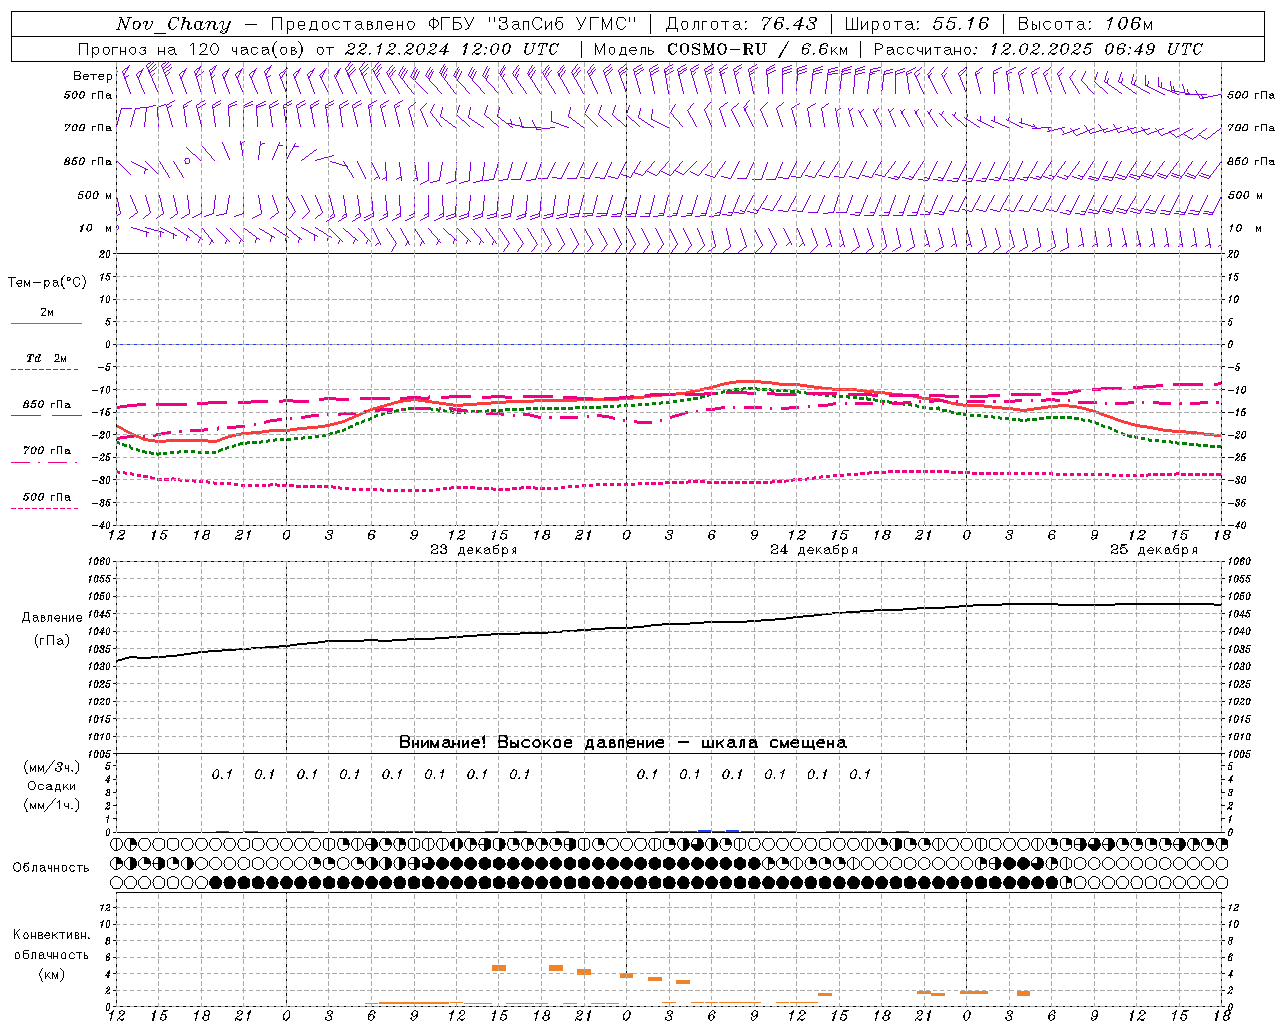This screenshot has width=1280, height=1024.
Task: Click the 'Td 2м' dew point legend label
Action: (47, 358)
